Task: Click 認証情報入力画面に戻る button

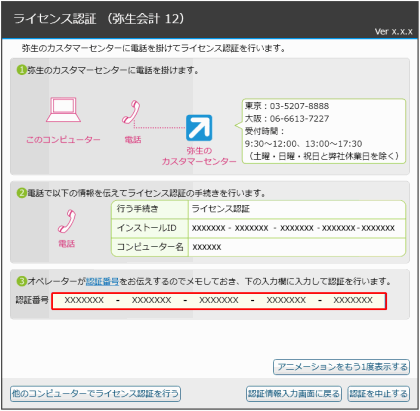Action: coord(294,394)
